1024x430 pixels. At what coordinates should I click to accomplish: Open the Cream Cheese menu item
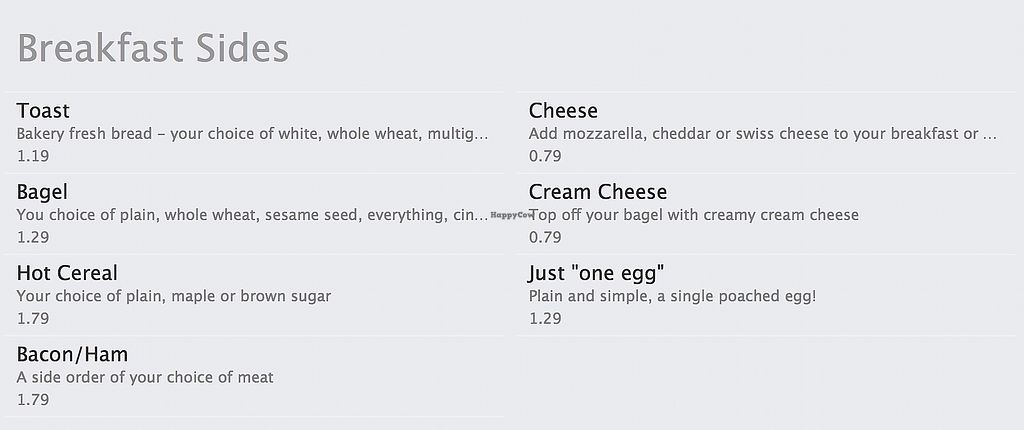[x=598, y=191]
